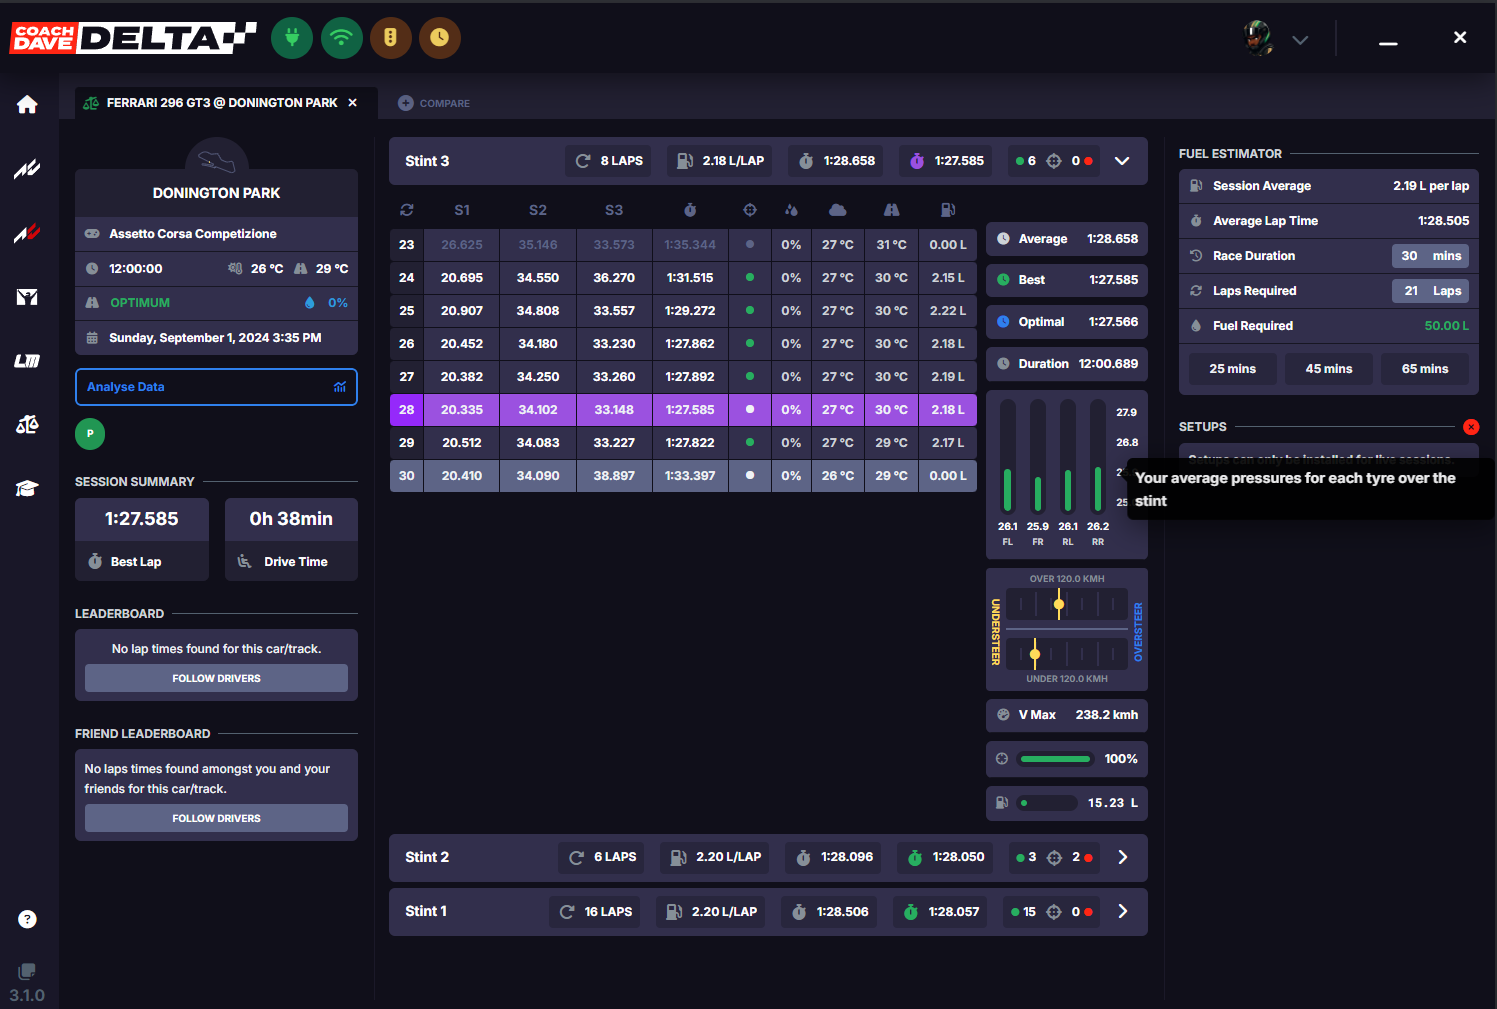Expand the Stint 2 panel
Image resolution: width=1497 pixels, height=1009 pixels.
(x=1122, y=857)
